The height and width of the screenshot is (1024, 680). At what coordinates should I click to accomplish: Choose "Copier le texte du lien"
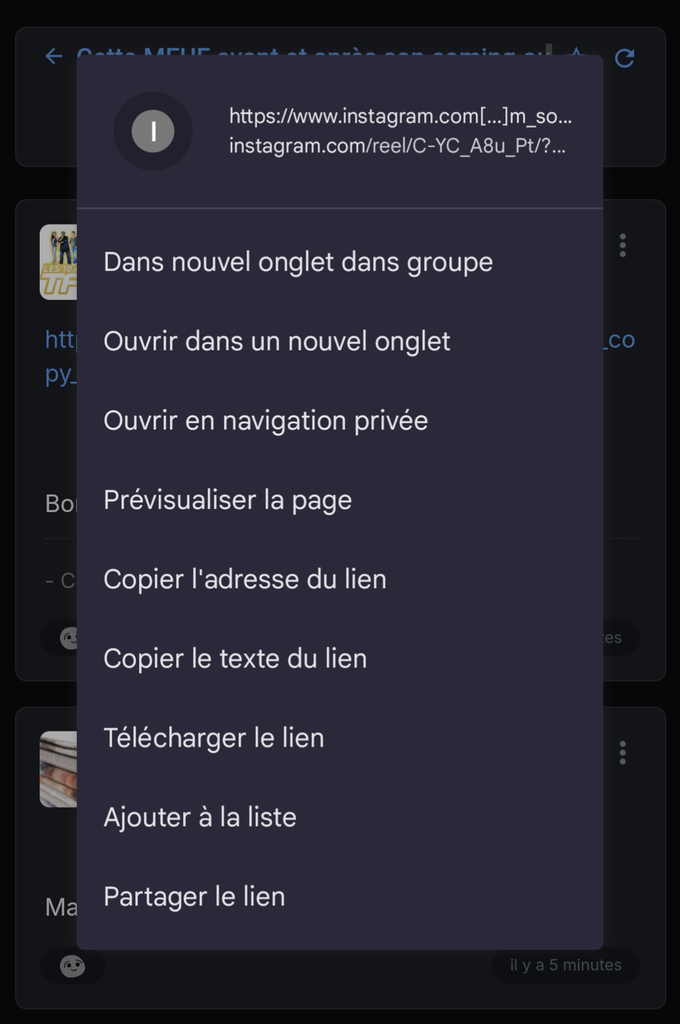click(235, 658)
